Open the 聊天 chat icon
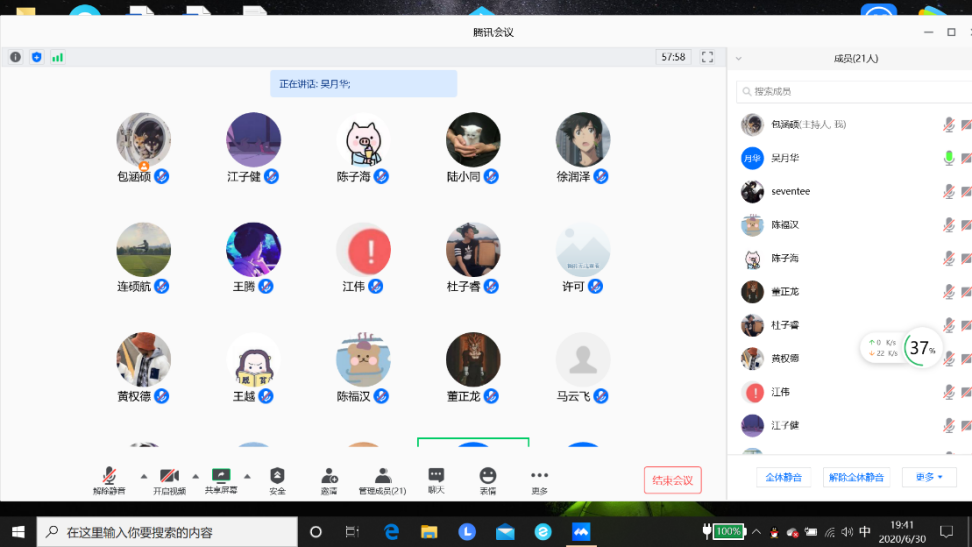Screen dimensions: 972x547 coord(436,476)
